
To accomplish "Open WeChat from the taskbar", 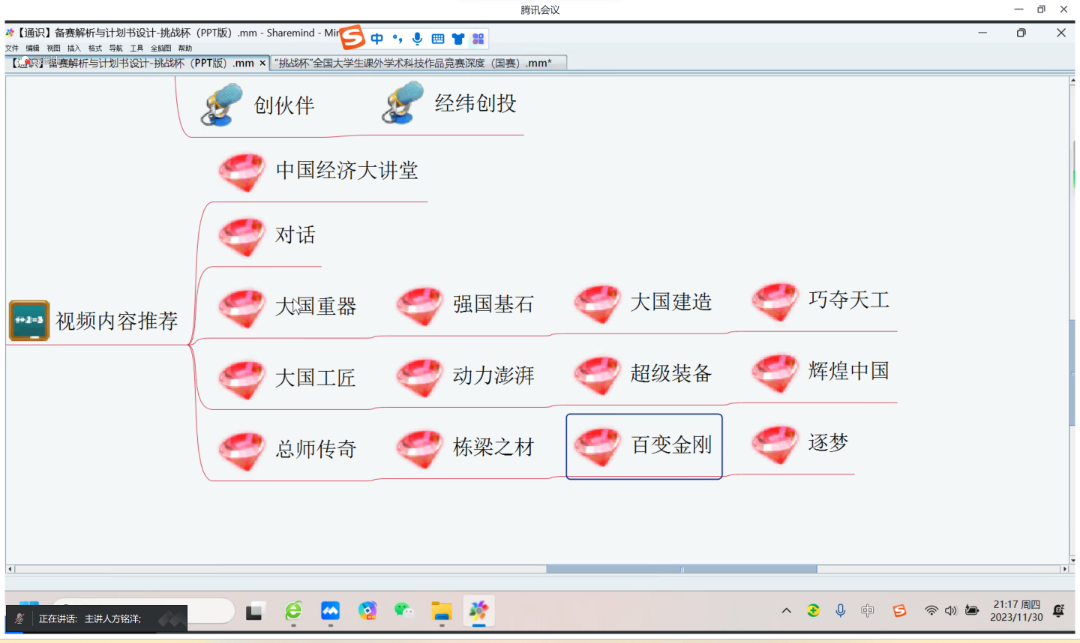I will (404, 610).
